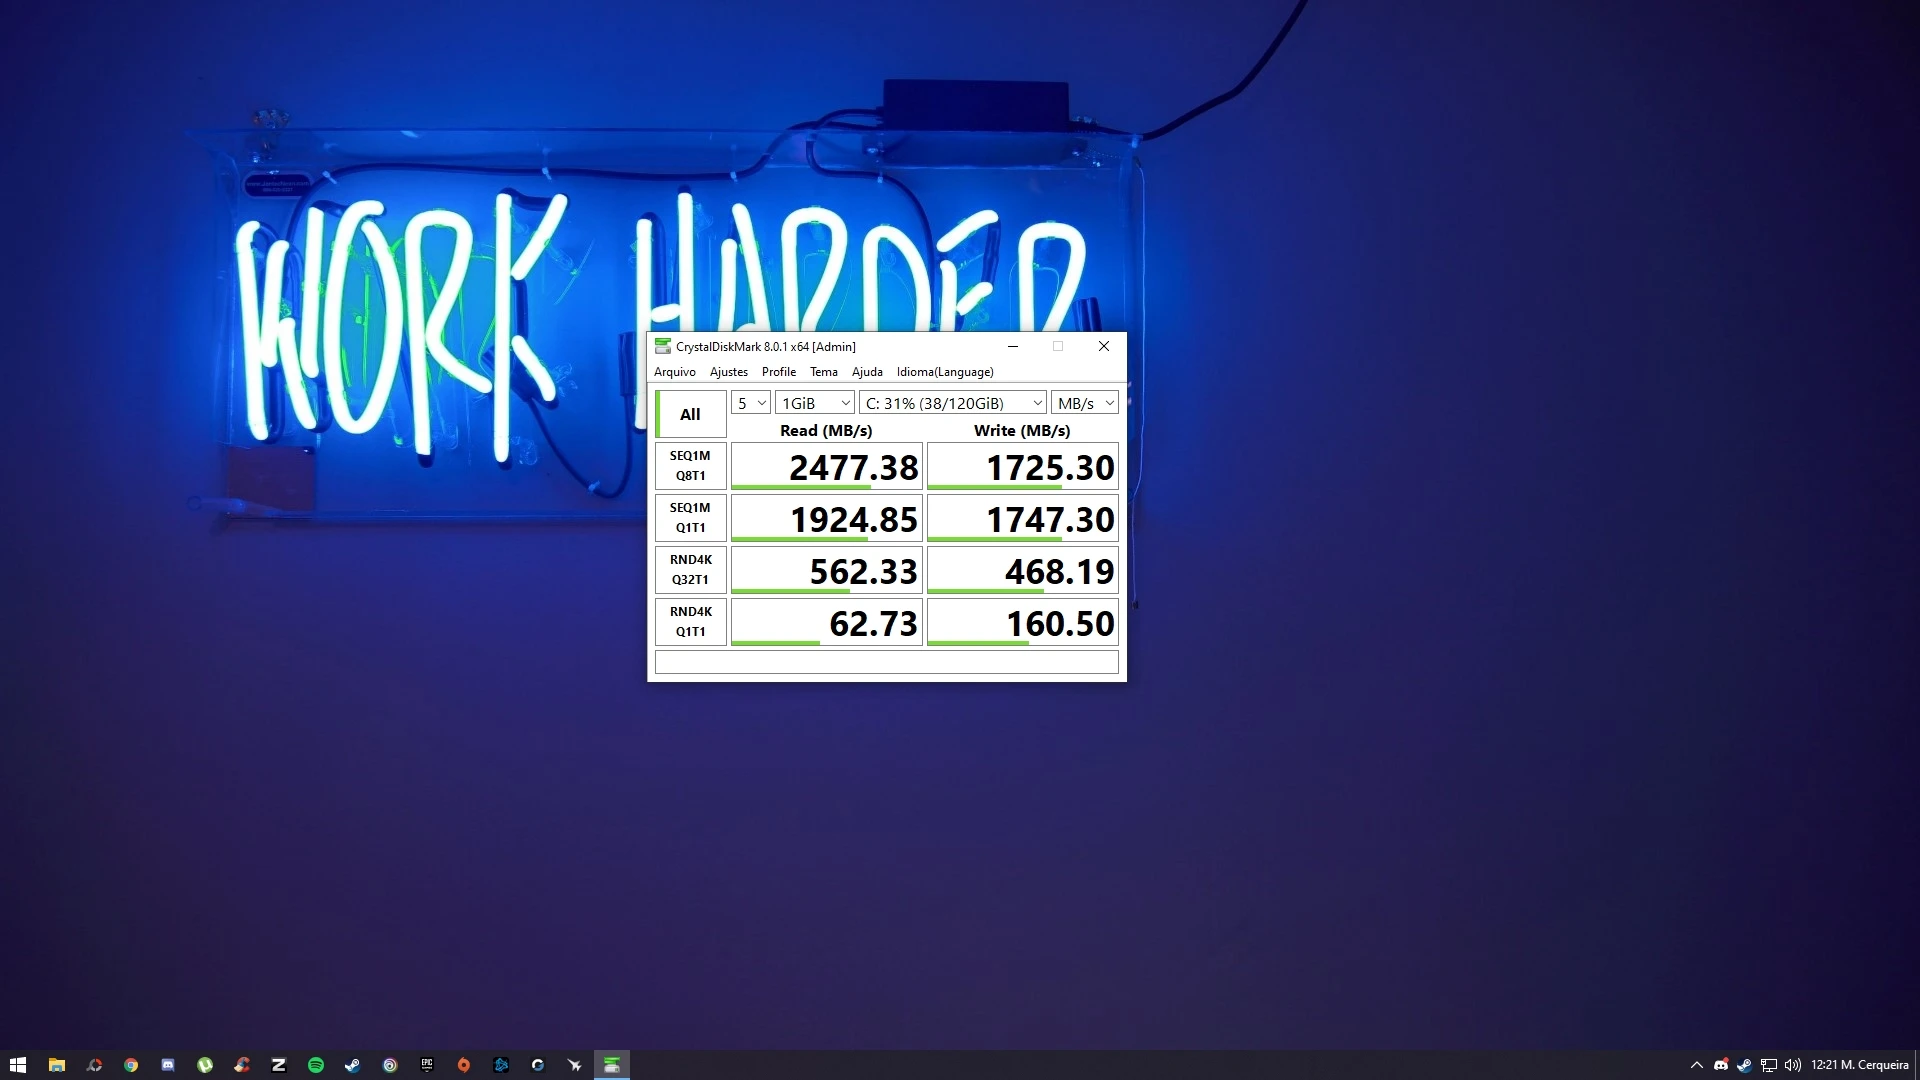Click the volume icon in system tray

1792,1065
